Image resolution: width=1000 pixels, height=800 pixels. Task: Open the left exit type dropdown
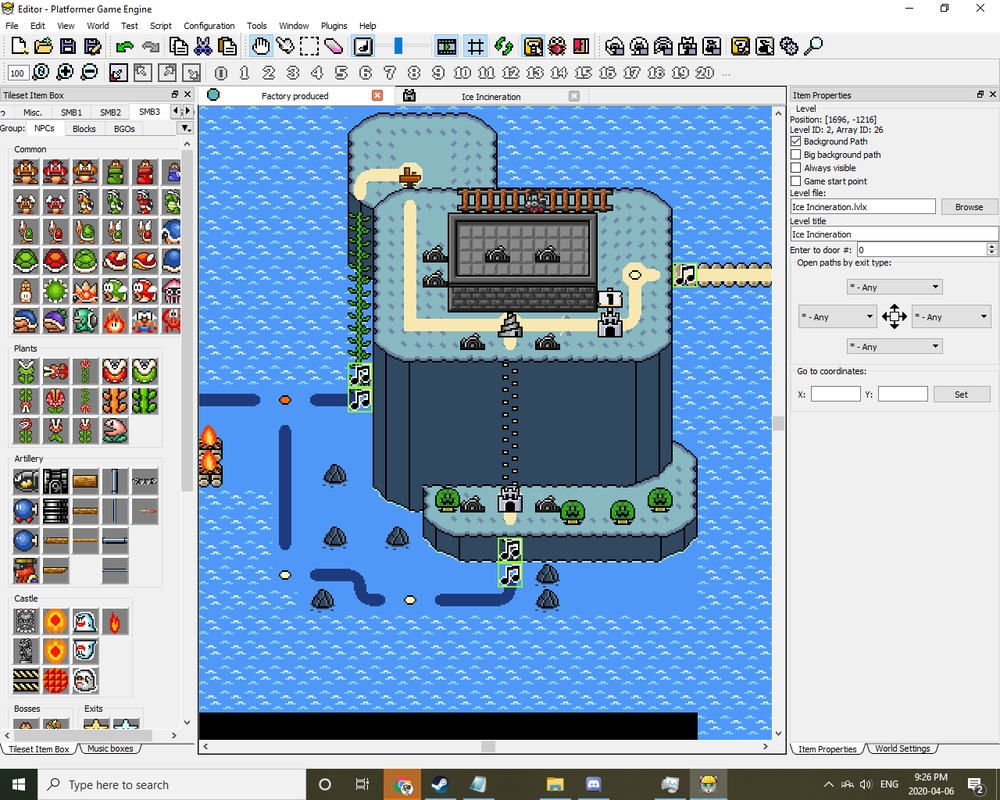[837, 316]
